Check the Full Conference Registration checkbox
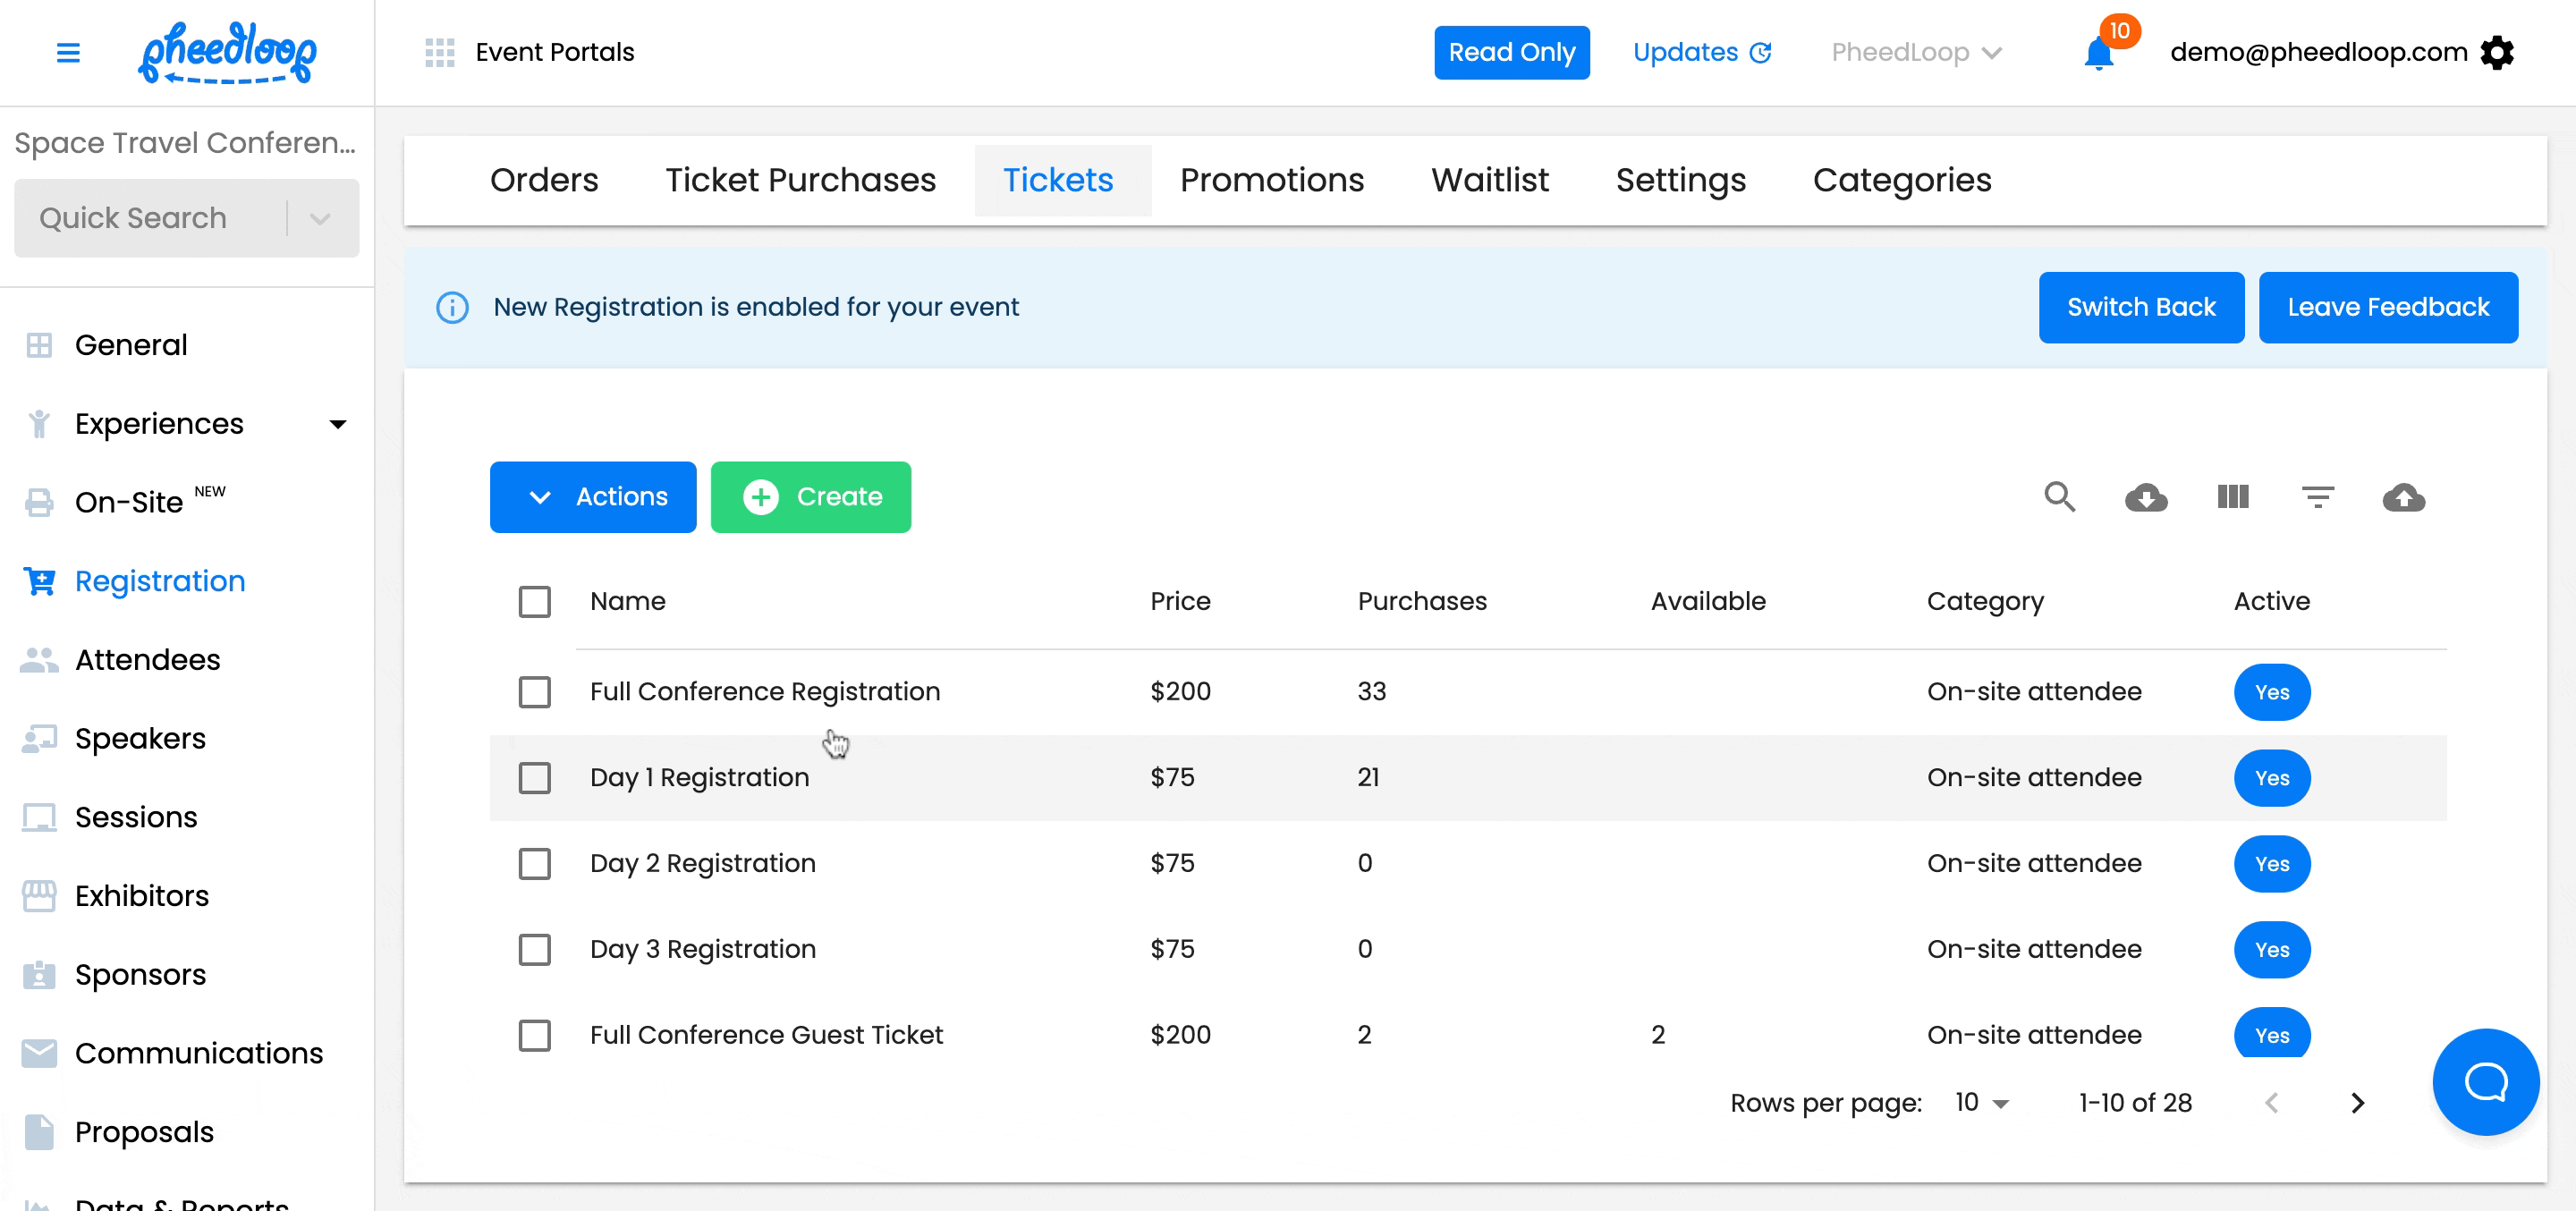The width and height of the screenshot is (2576, 1211). point(534,692)
